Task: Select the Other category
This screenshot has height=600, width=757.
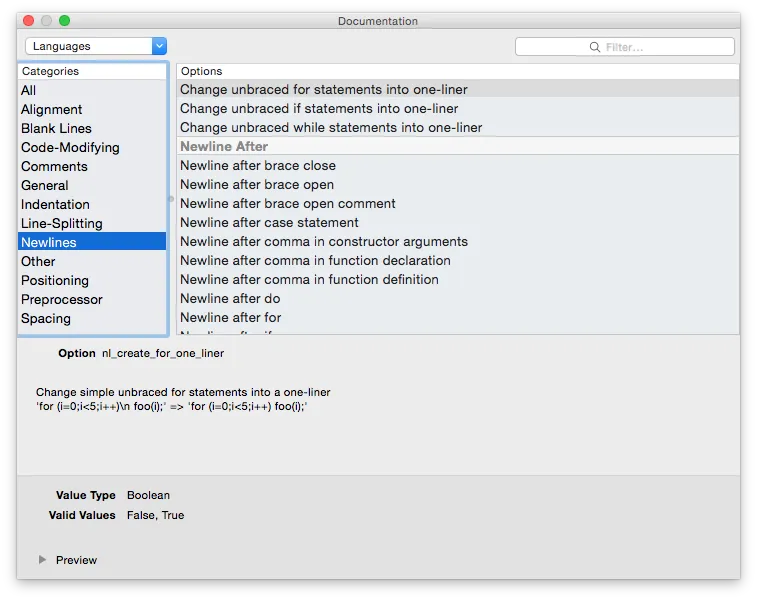Action: pyautogui.click(x=92, y=261)
